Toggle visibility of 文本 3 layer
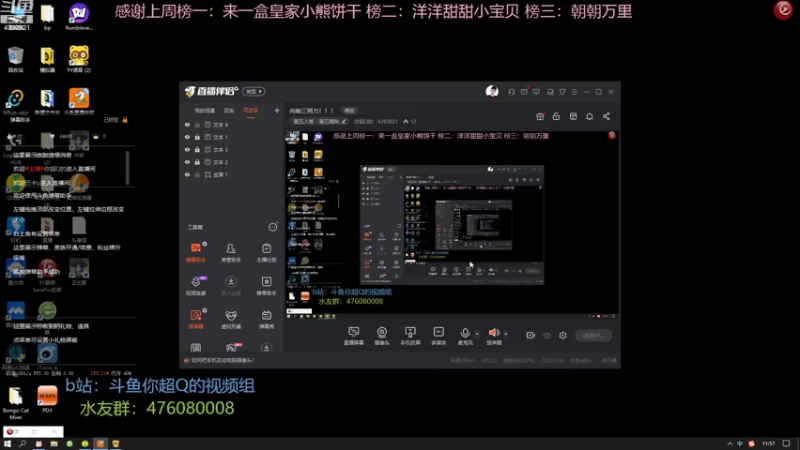The height and width of the screenshot is (450, 800). 187,149
